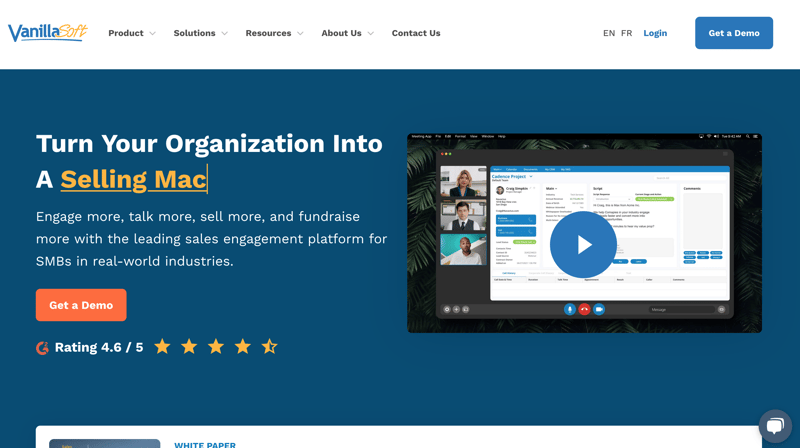Click the Selling Mac highlighted headline text
Viewport: 800px width, 448px height.
(x=133, y=179)
